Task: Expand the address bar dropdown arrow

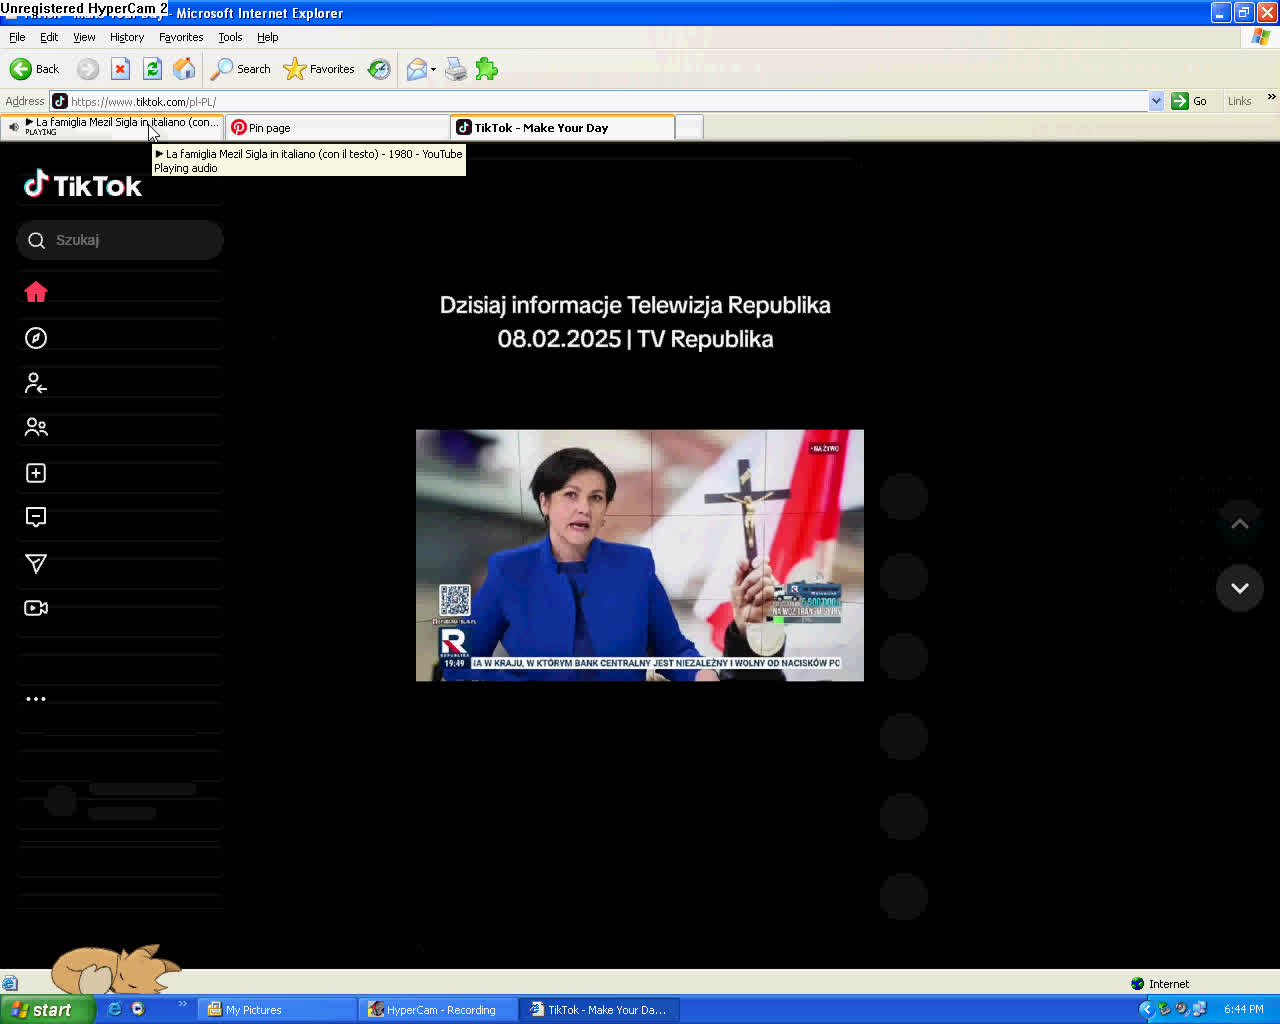Action: click(x=1156, y=101)
